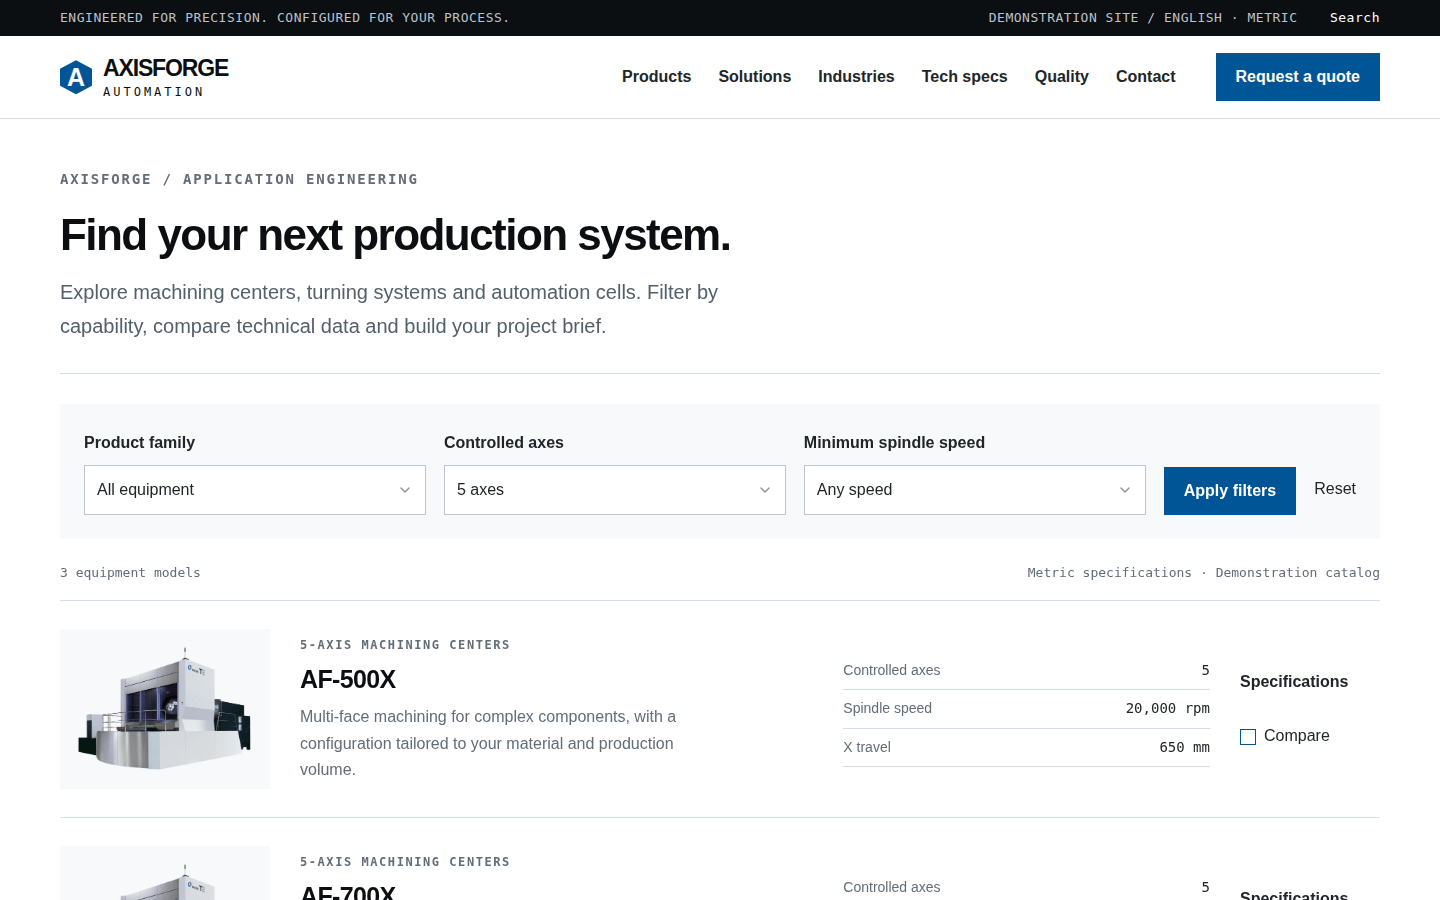Click "5-AXIS MACHINING CENTERS" above AF-500X
1440x900 pixels.
pyautogui.click(x=405, y=645)
